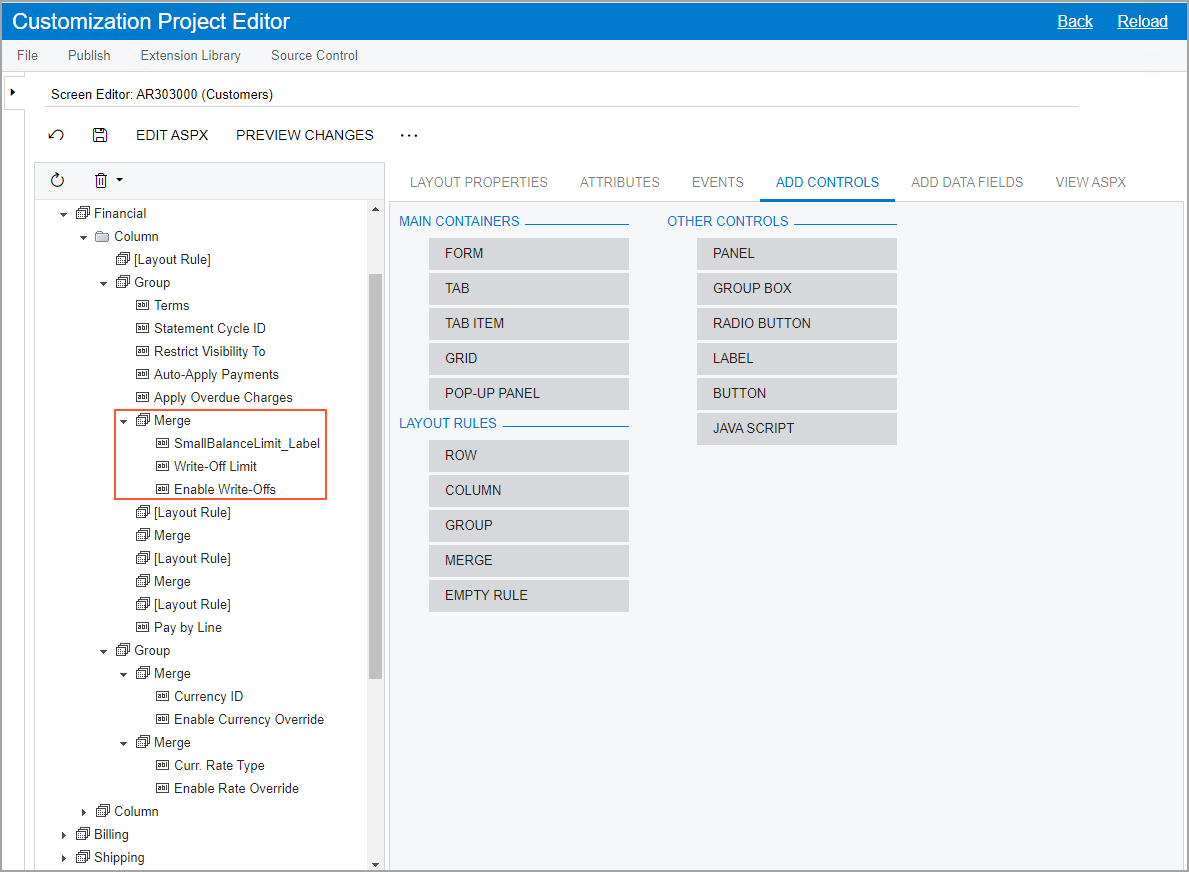Open dropdown arrow beside the delete icon
The height and width of the screenshot is (872, 1189).
(120, 180)
